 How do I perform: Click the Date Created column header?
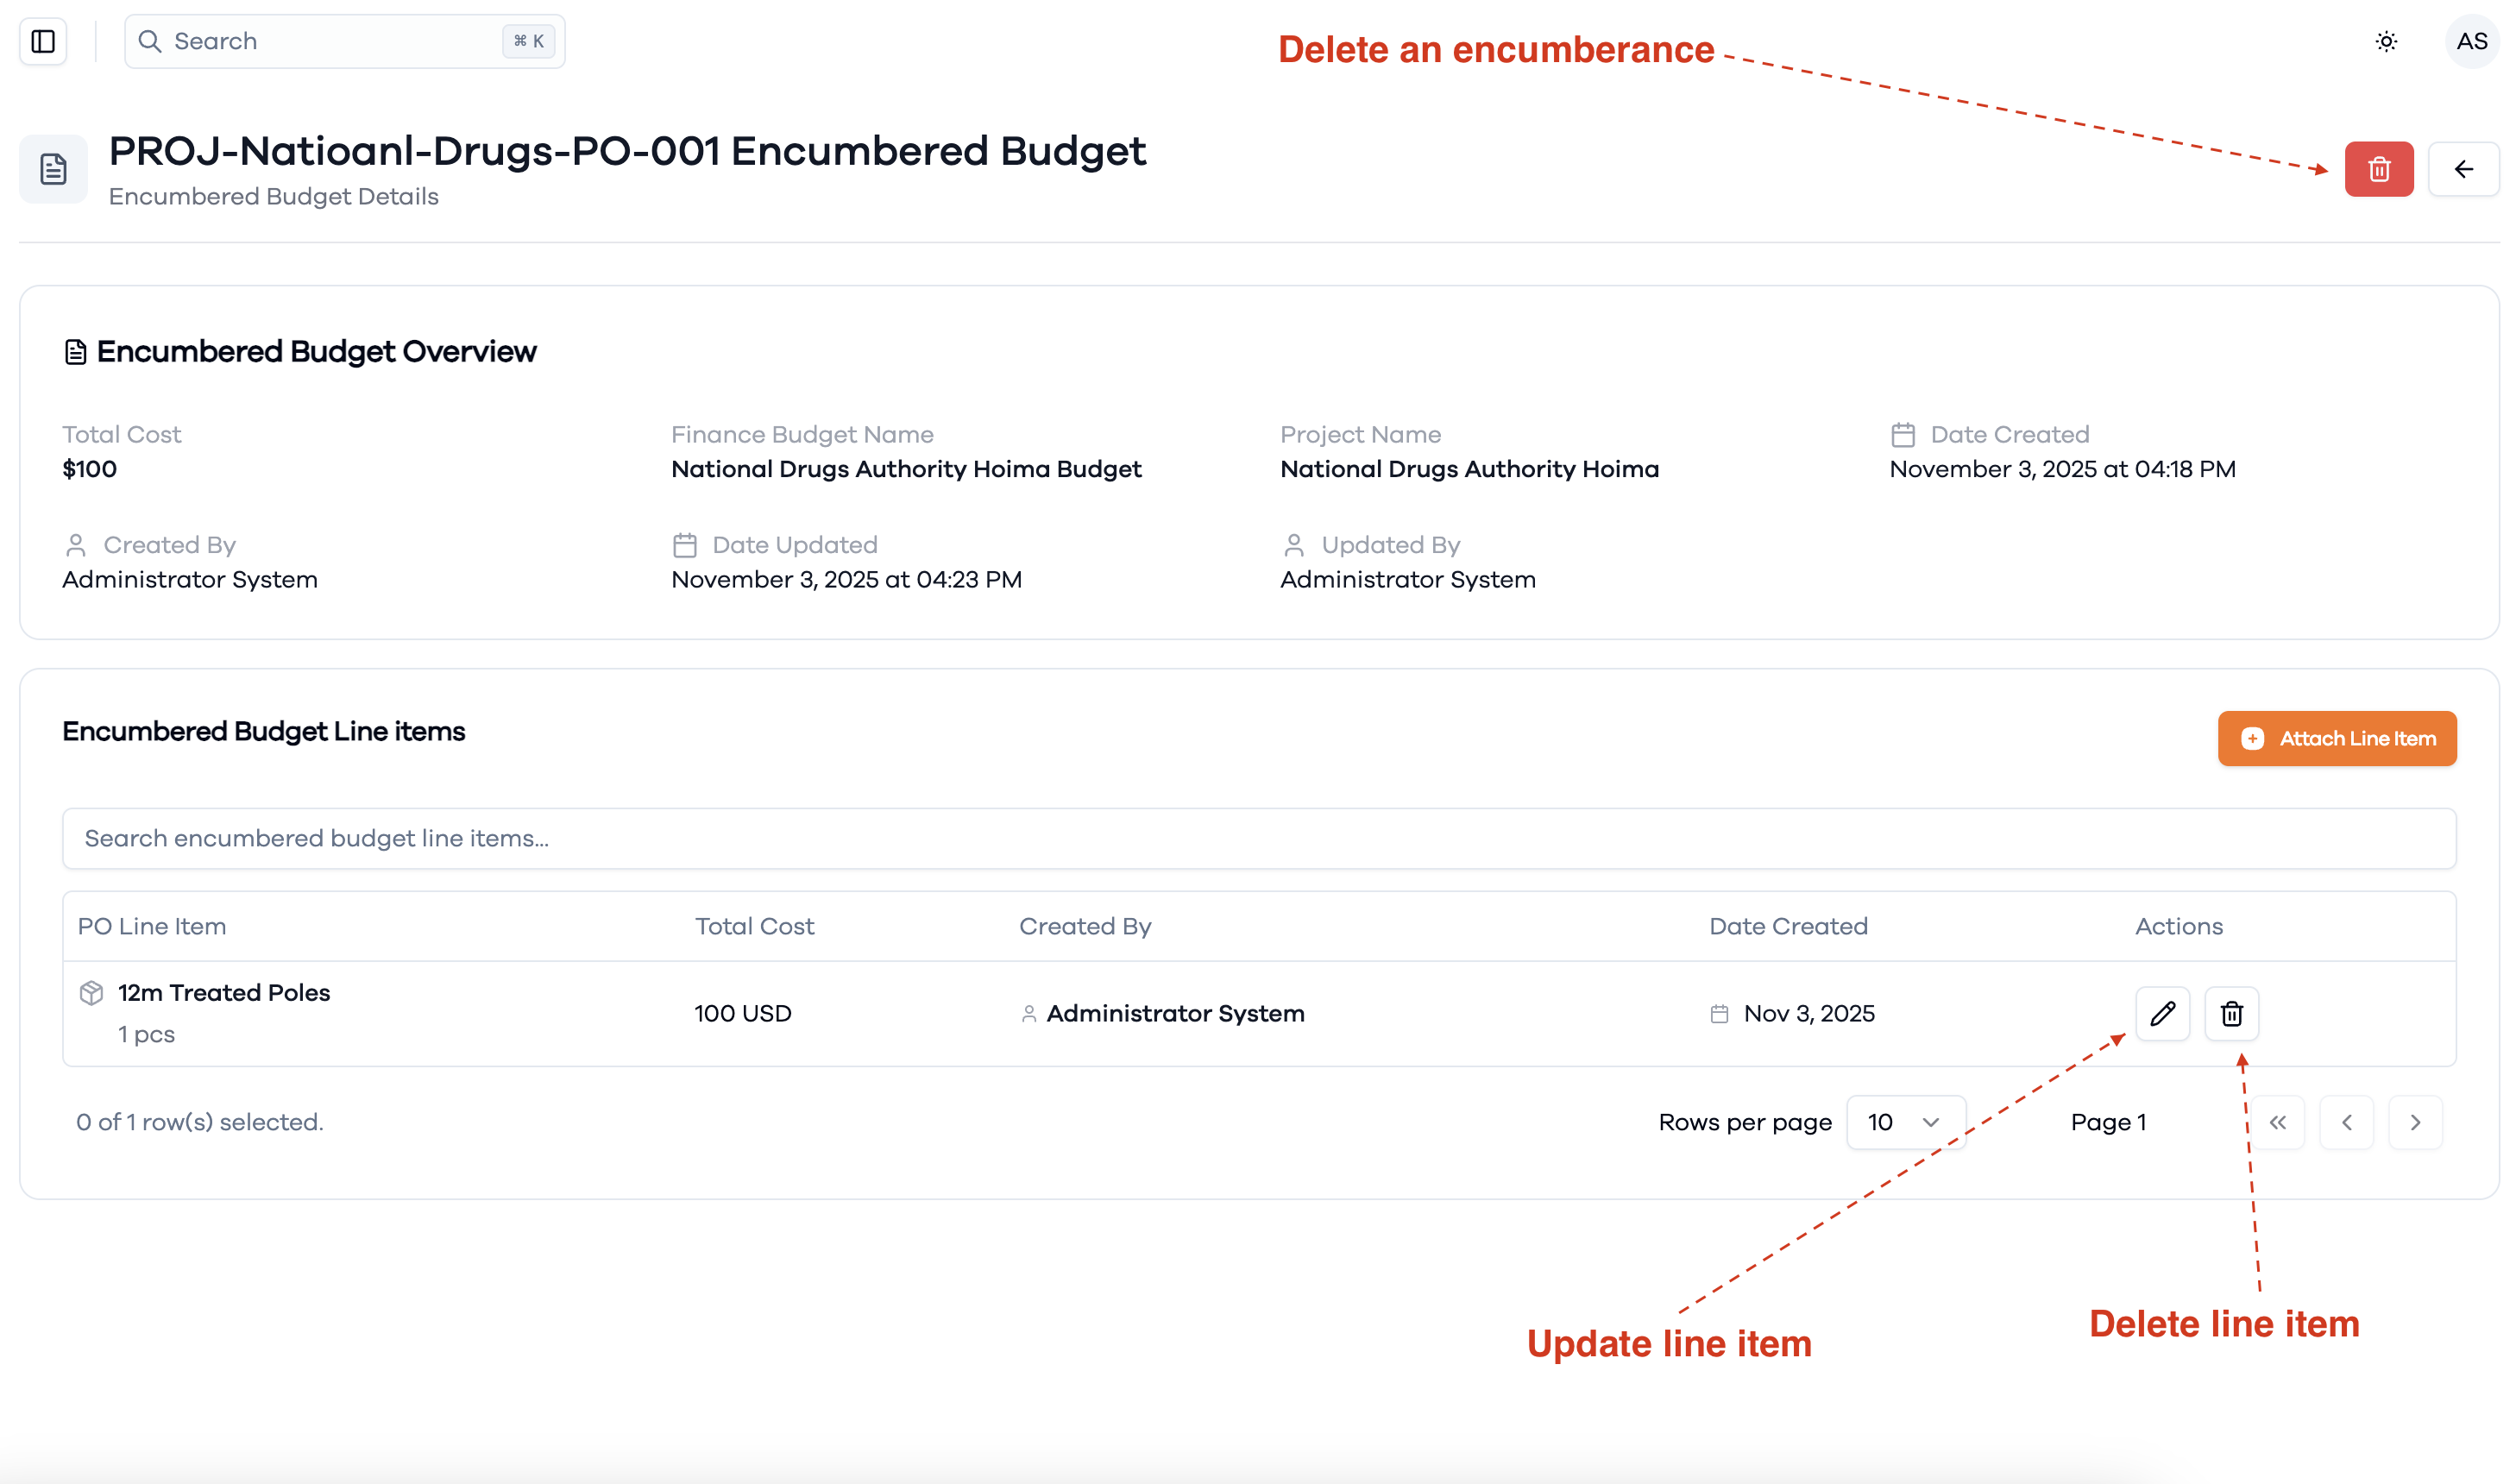tap(1788, 926)
